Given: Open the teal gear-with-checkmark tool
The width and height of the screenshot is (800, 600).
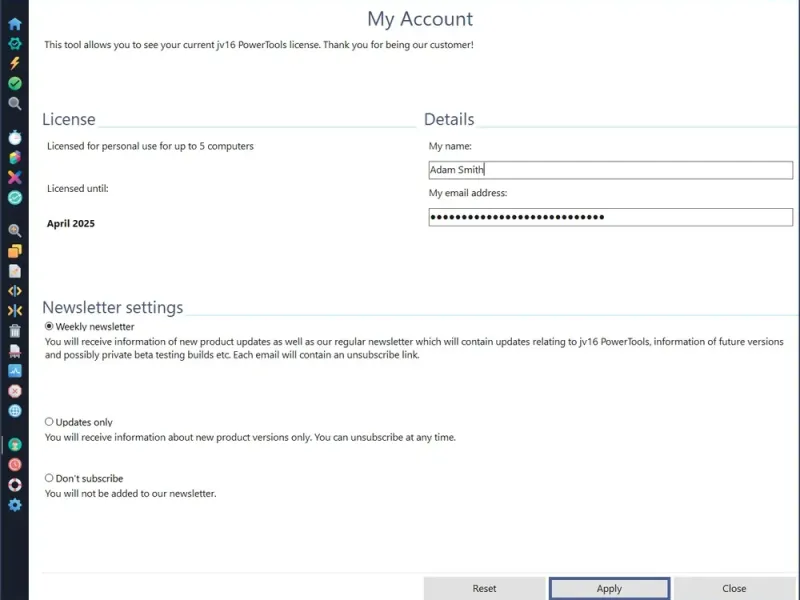Looking at the screenshot, I should pyautogui.click(x=15, y=44).
